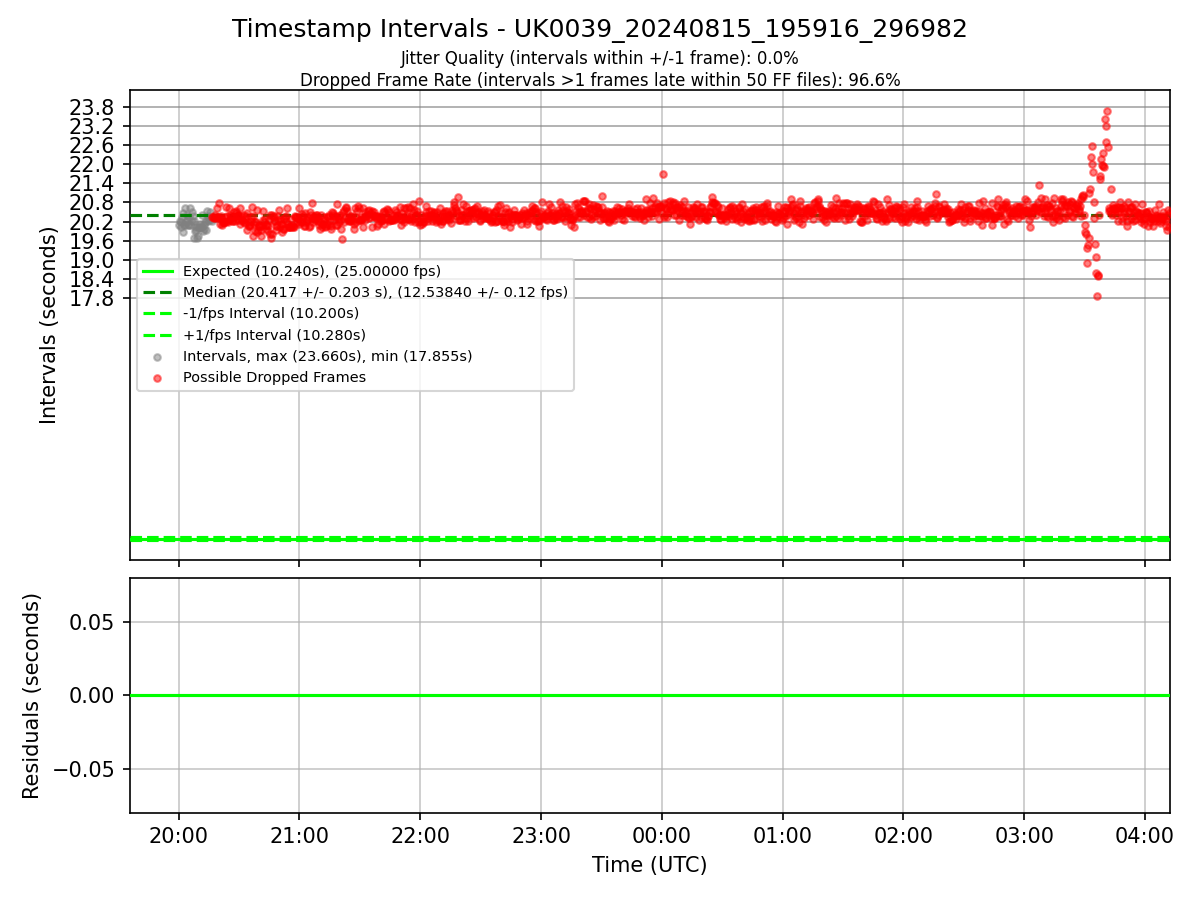Click the plot title 'Timestamp Intervals - UK0039_20240815_195916_296982'
Screen dimensions: 1200x900
pos(600,29)
